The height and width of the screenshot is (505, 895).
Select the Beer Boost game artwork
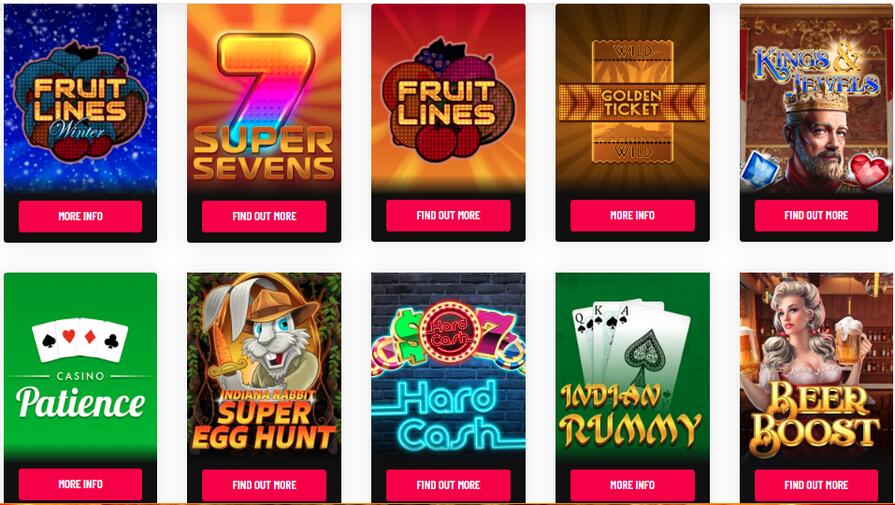[x=817, y=366]
